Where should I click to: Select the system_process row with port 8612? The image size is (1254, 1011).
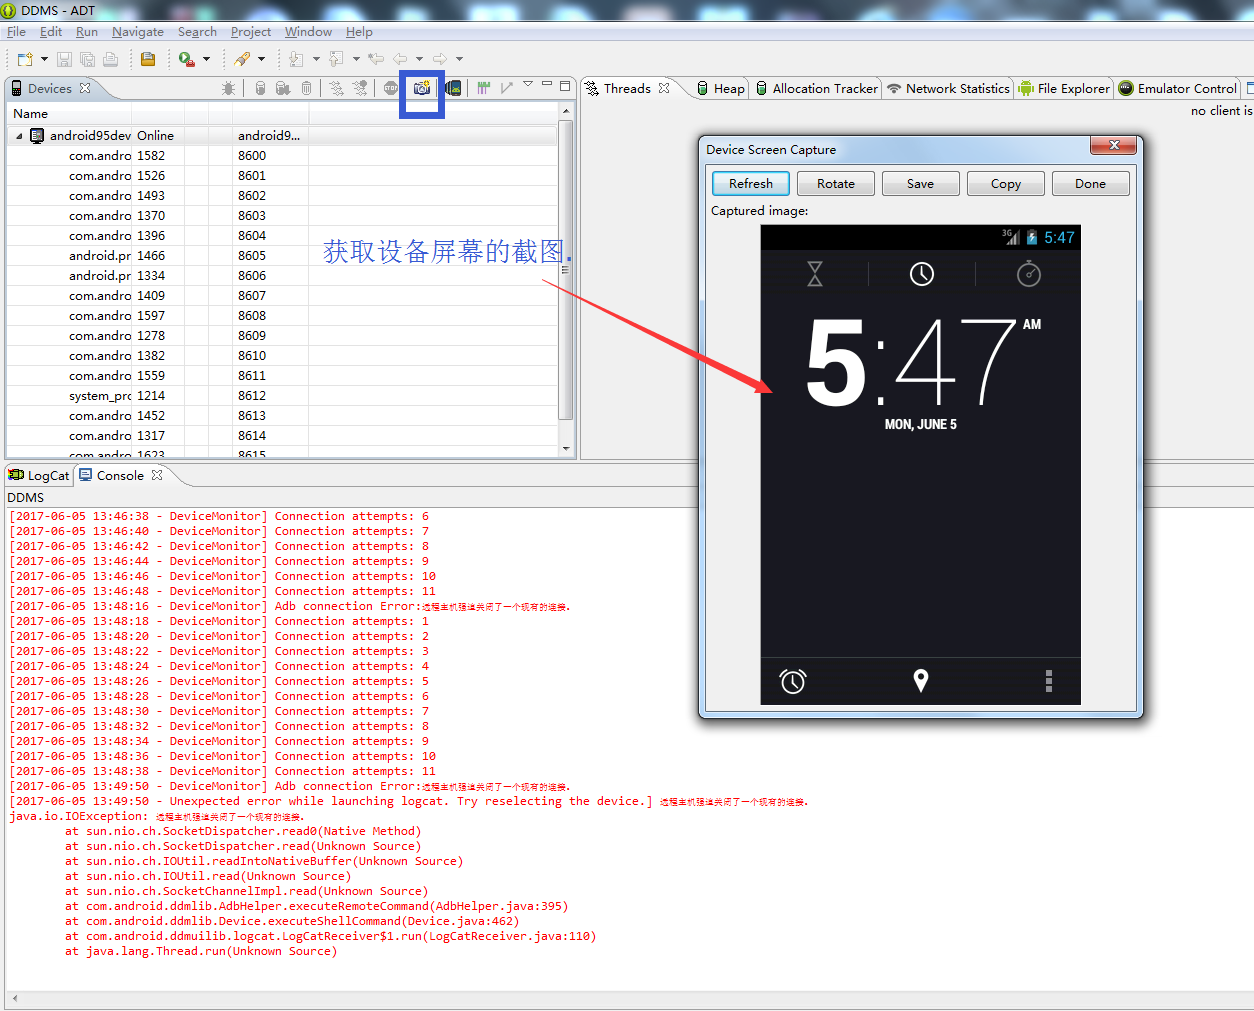(283, 396)
